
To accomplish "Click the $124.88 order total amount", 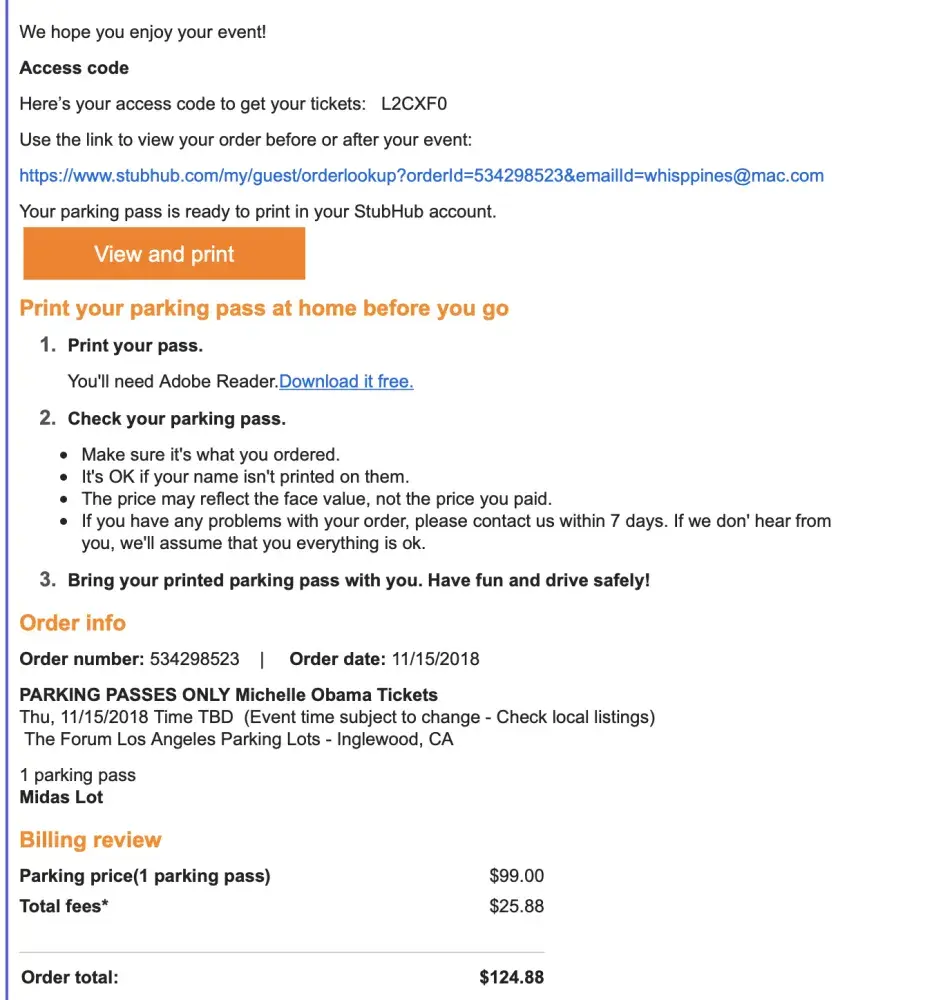I will click(511, 977).
